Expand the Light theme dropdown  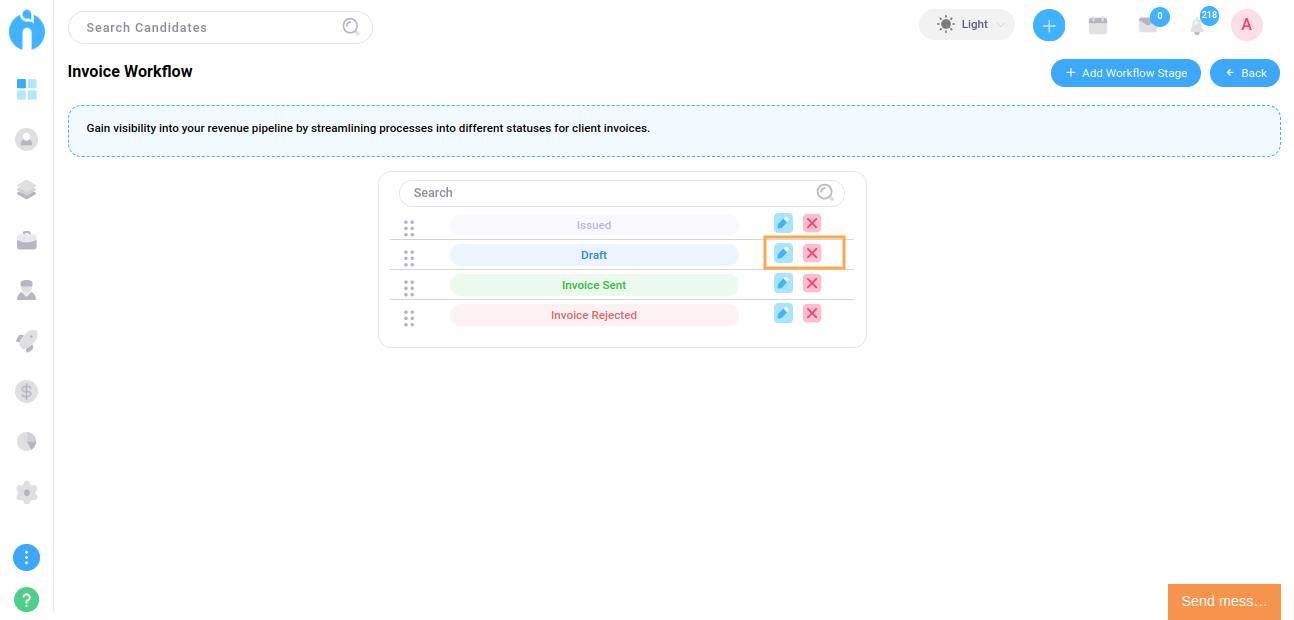click(x=966, y=25)
